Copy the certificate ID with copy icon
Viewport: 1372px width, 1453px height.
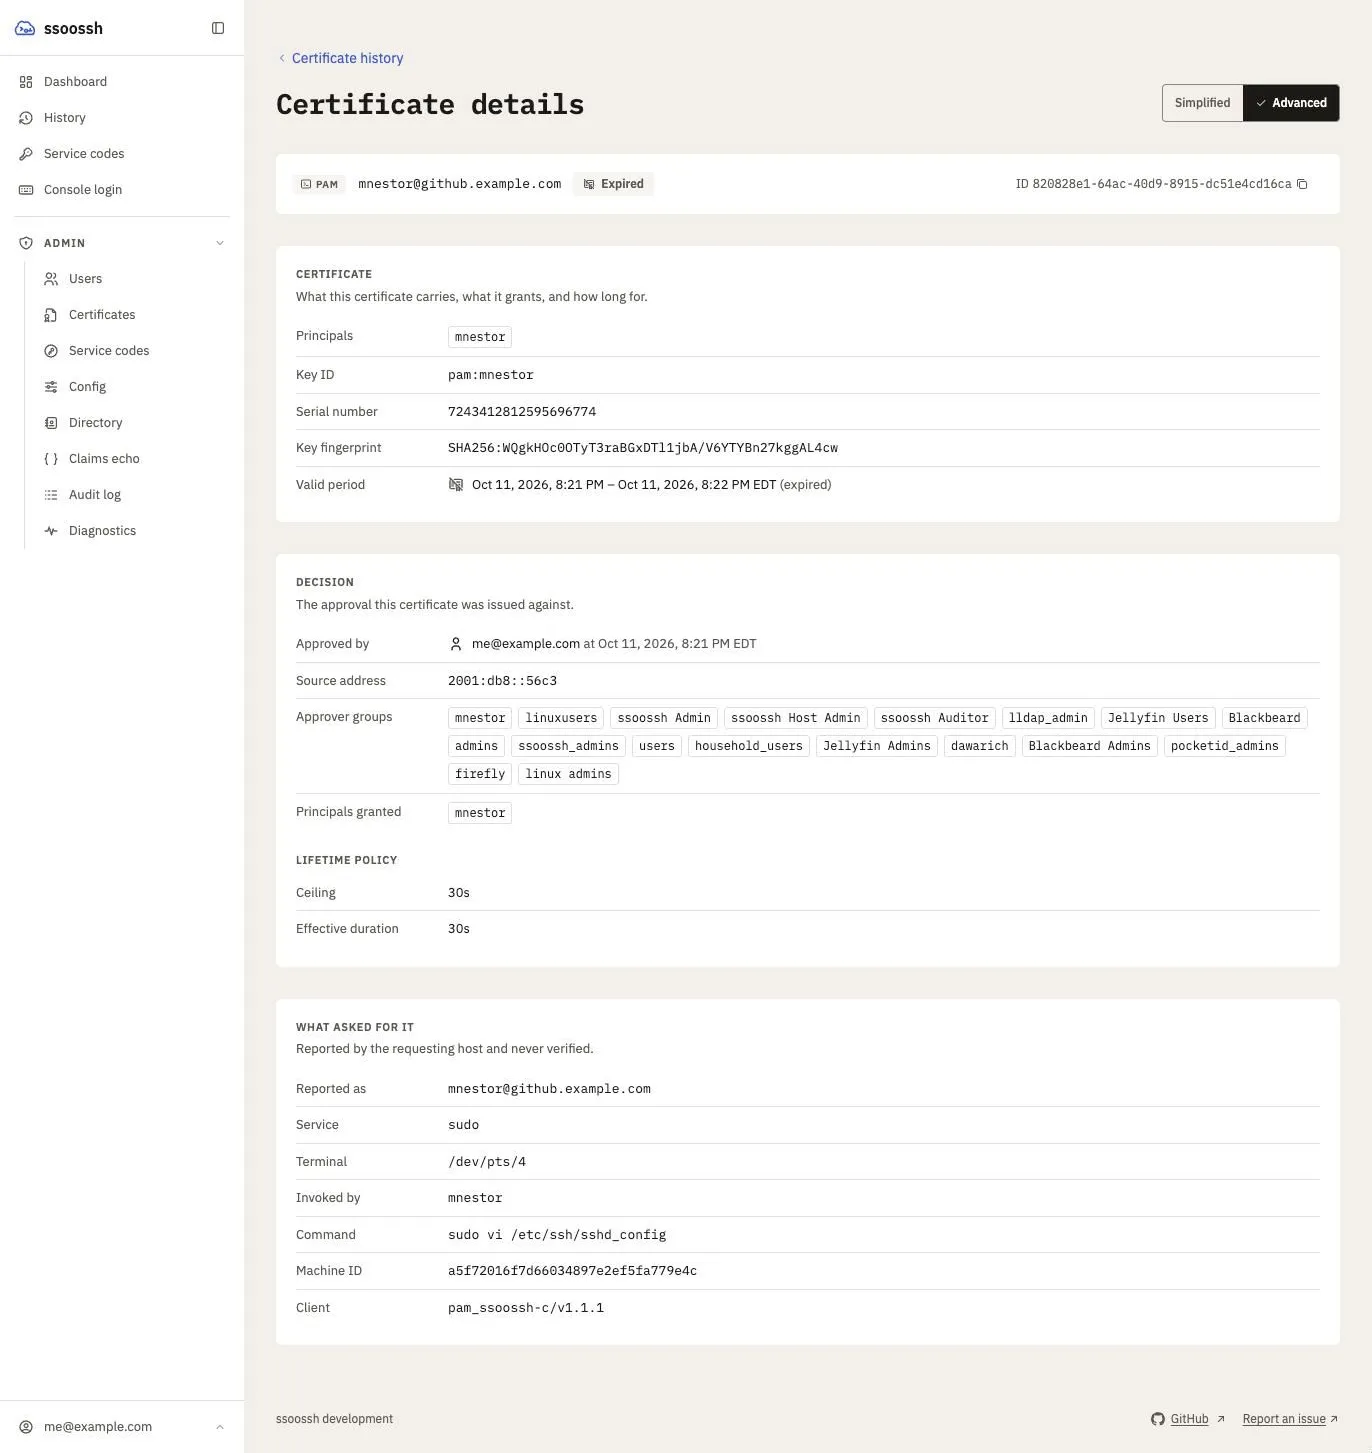[1302, 184]
